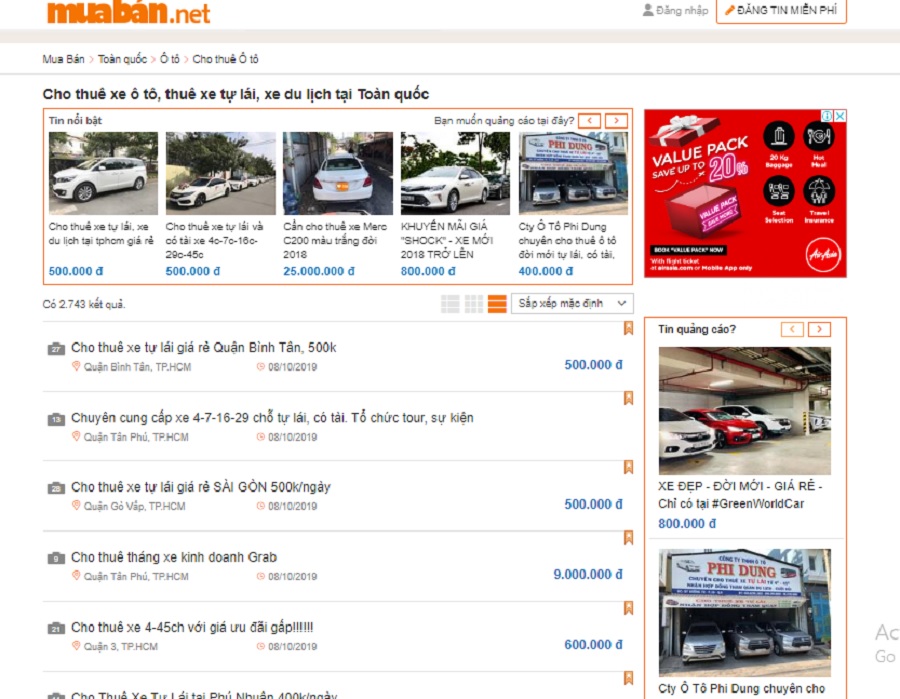Open Merc C200 white car thumbnail
The width and height of the screenshot is (900, 699).
click(x=338, y=173)
